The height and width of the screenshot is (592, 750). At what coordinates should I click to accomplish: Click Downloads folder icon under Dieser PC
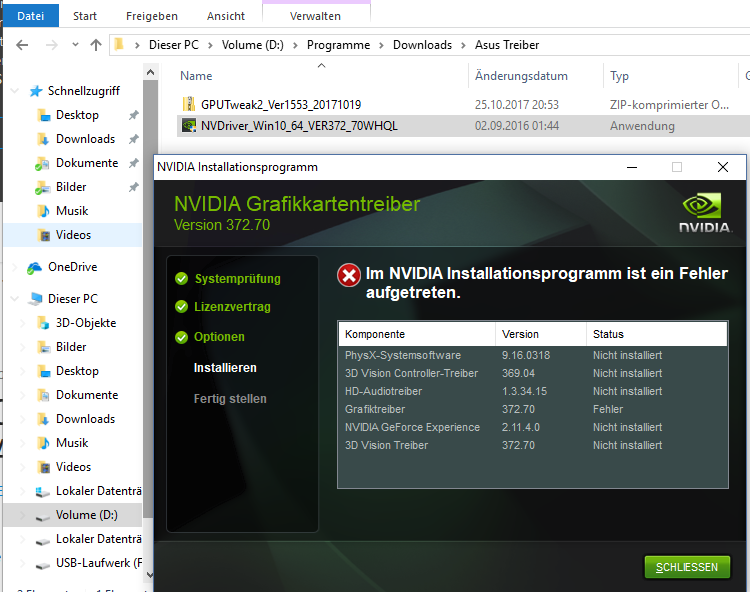tap(44, 419)
